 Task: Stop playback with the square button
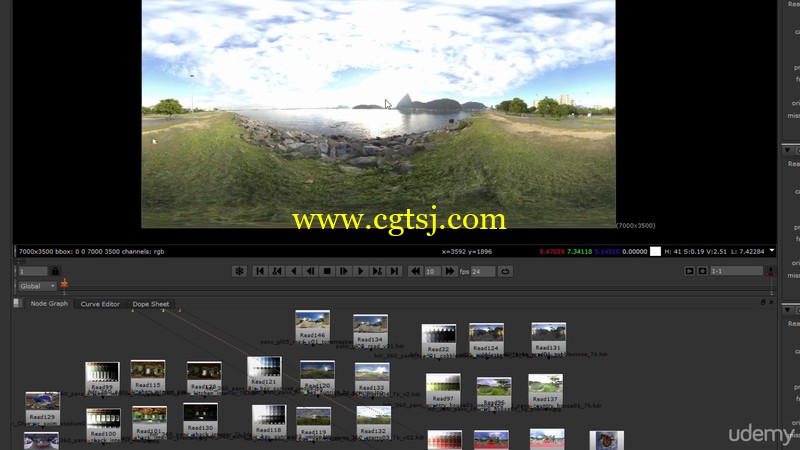327,271
